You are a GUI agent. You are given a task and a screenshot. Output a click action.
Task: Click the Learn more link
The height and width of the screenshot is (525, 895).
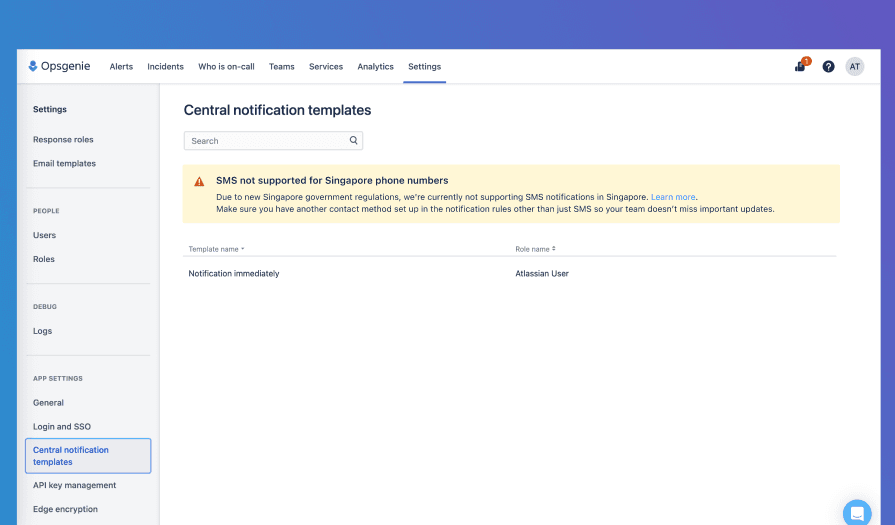tap(673, 197)
